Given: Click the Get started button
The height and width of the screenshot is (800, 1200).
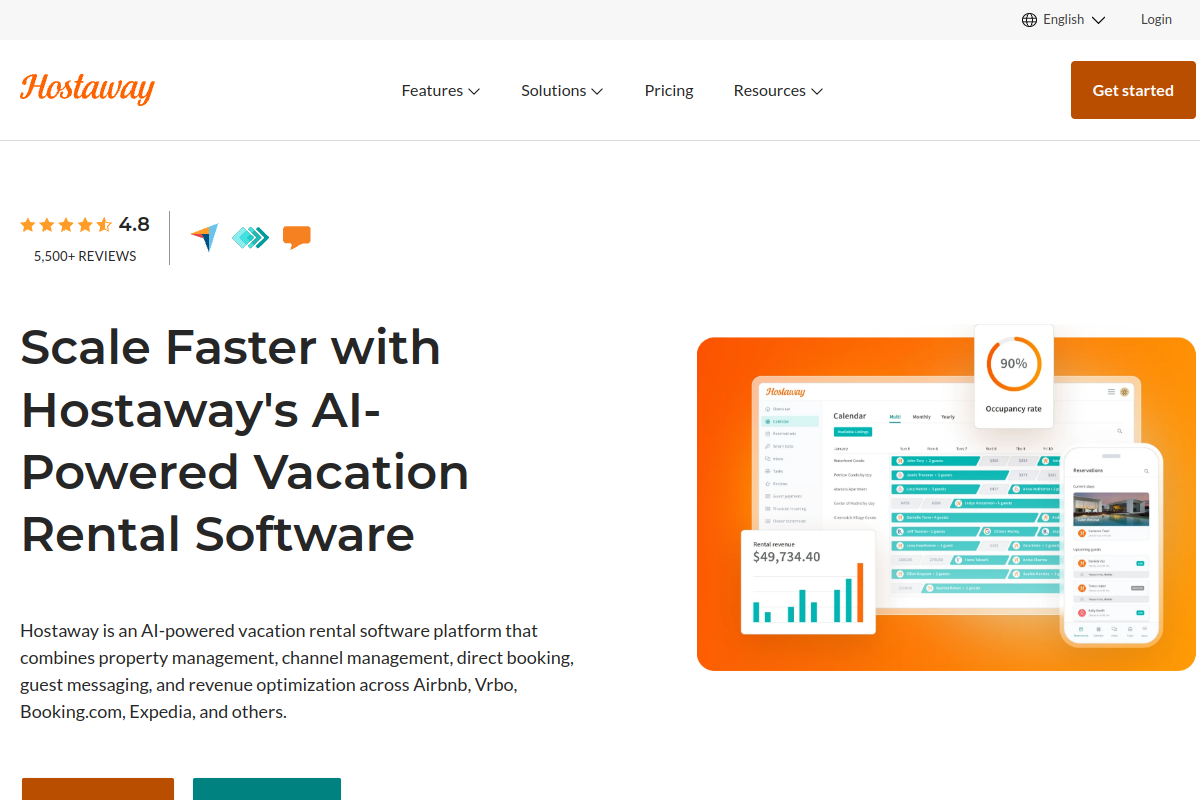Looking at the screenshot, I should coord(1133,90).
